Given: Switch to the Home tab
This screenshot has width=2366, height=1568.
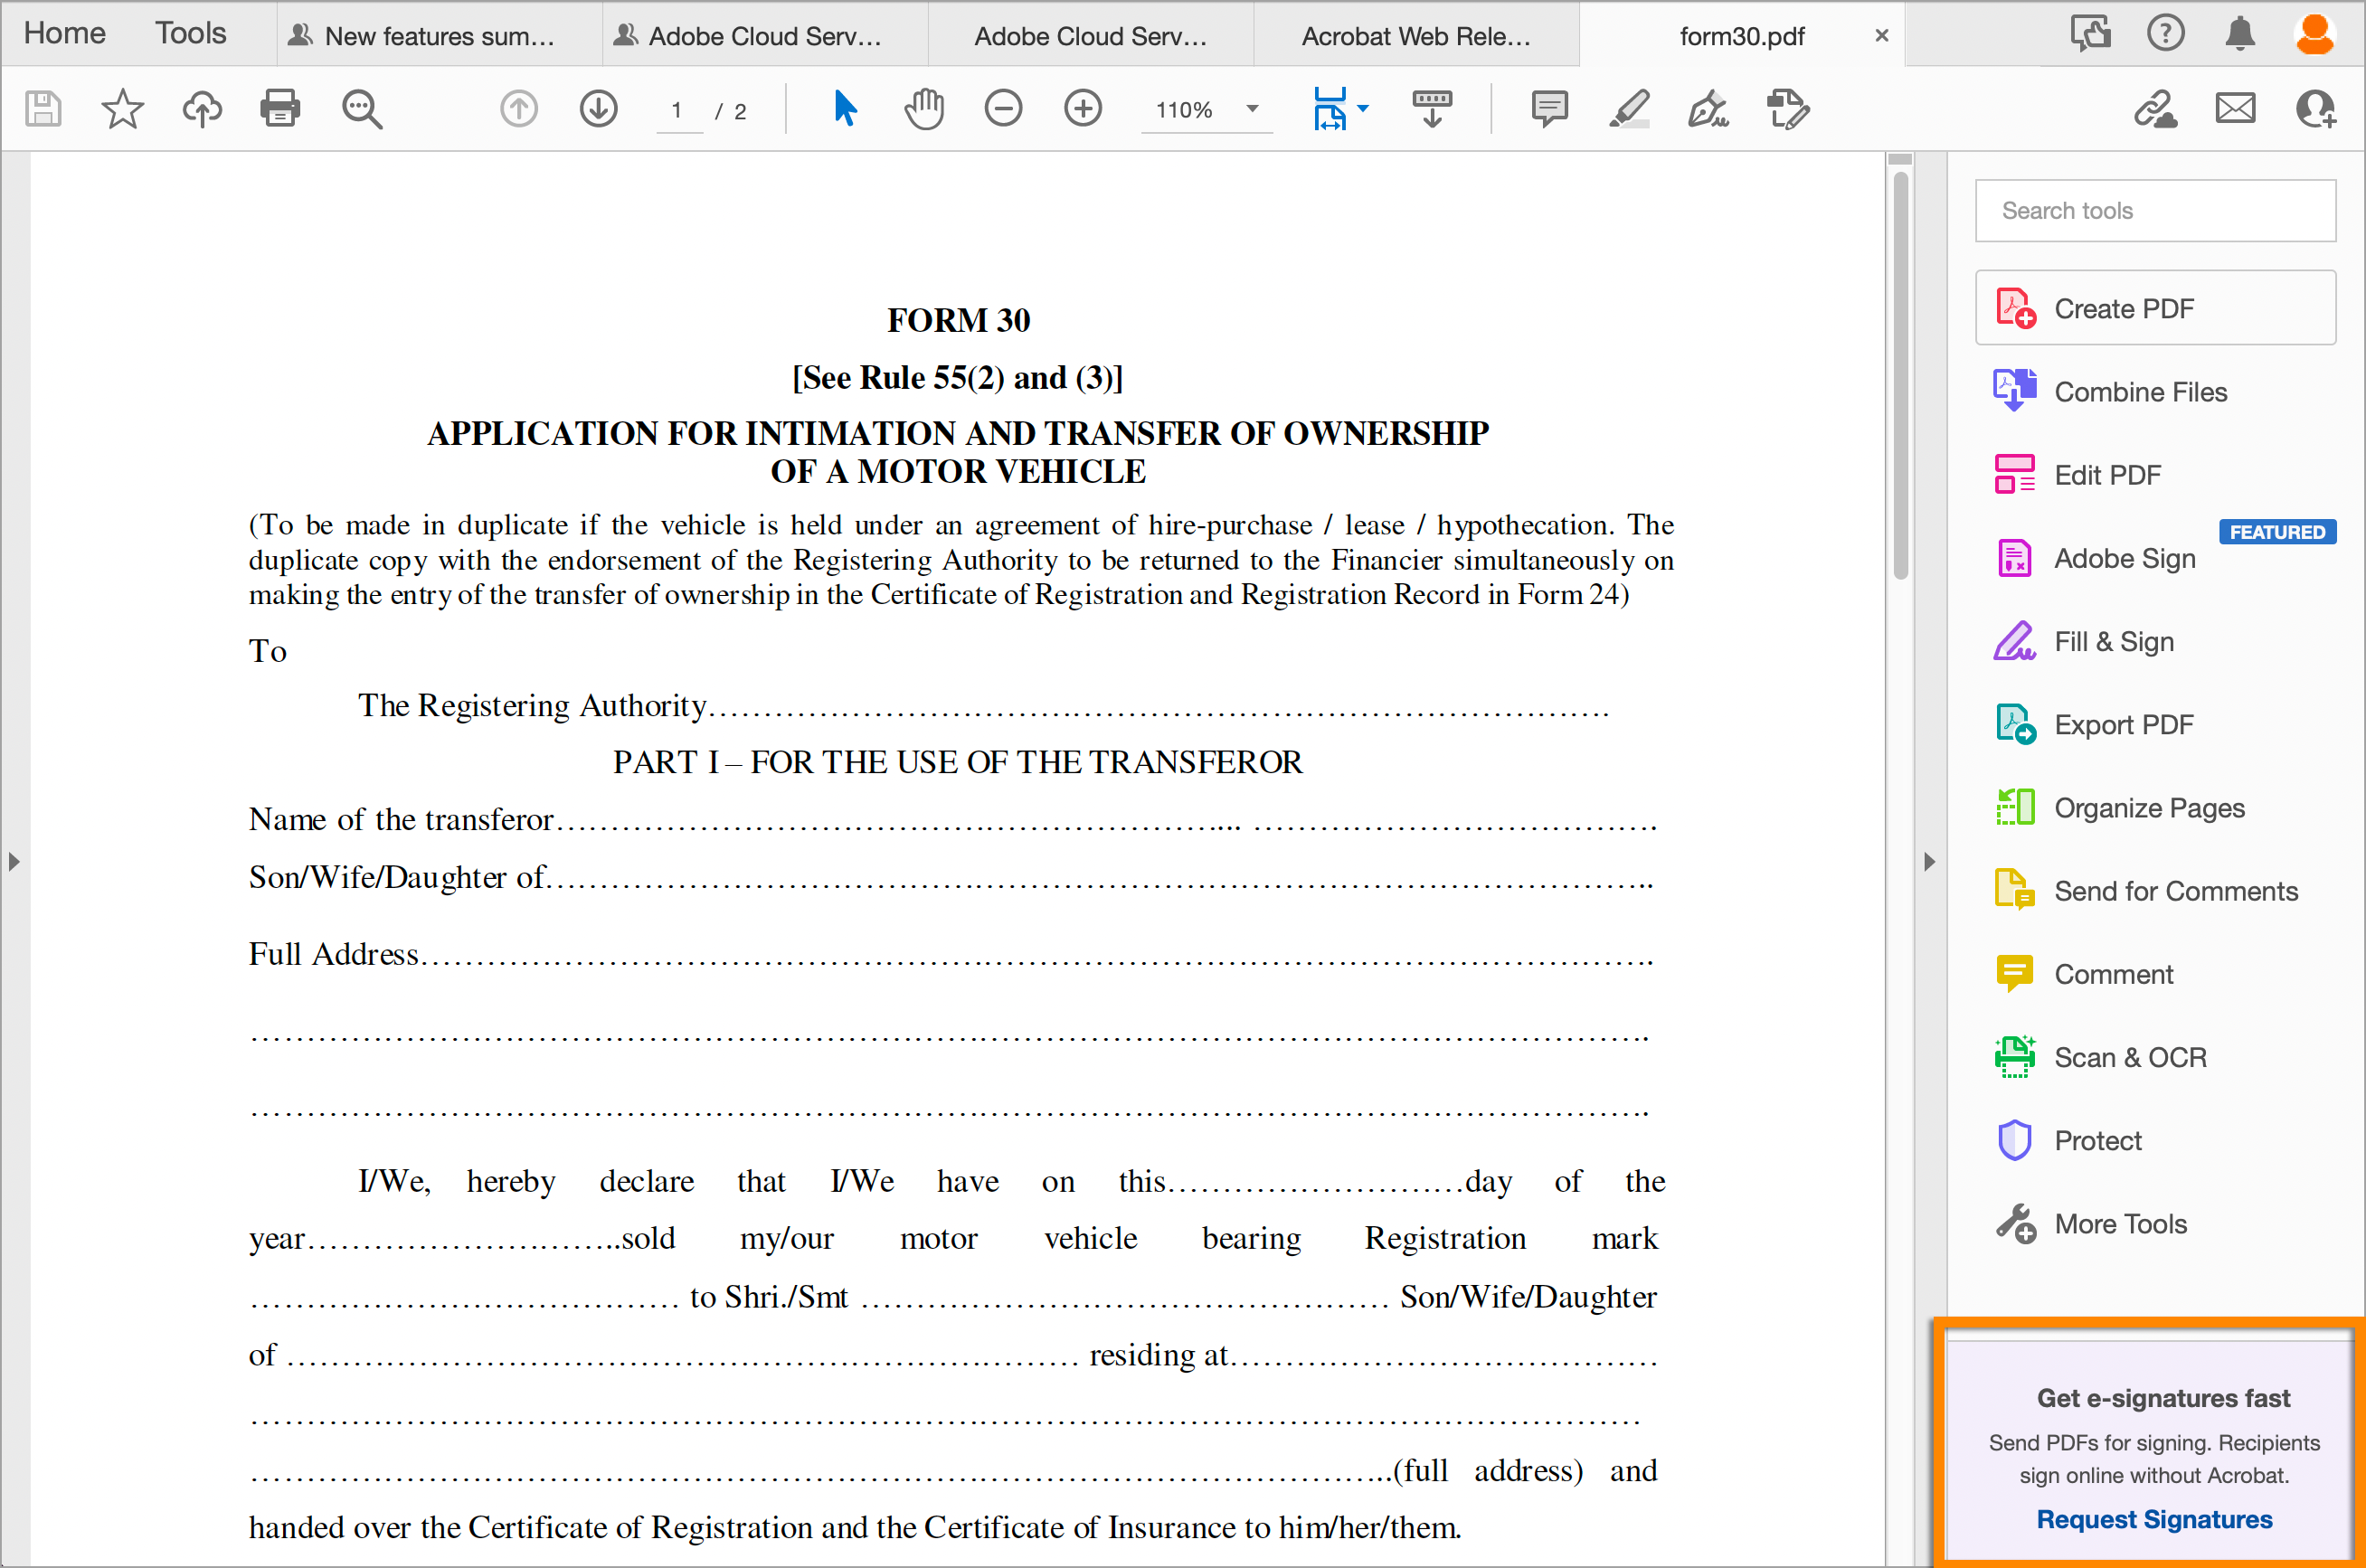Looking at the screenshot, I should click(x=63, y=33).
